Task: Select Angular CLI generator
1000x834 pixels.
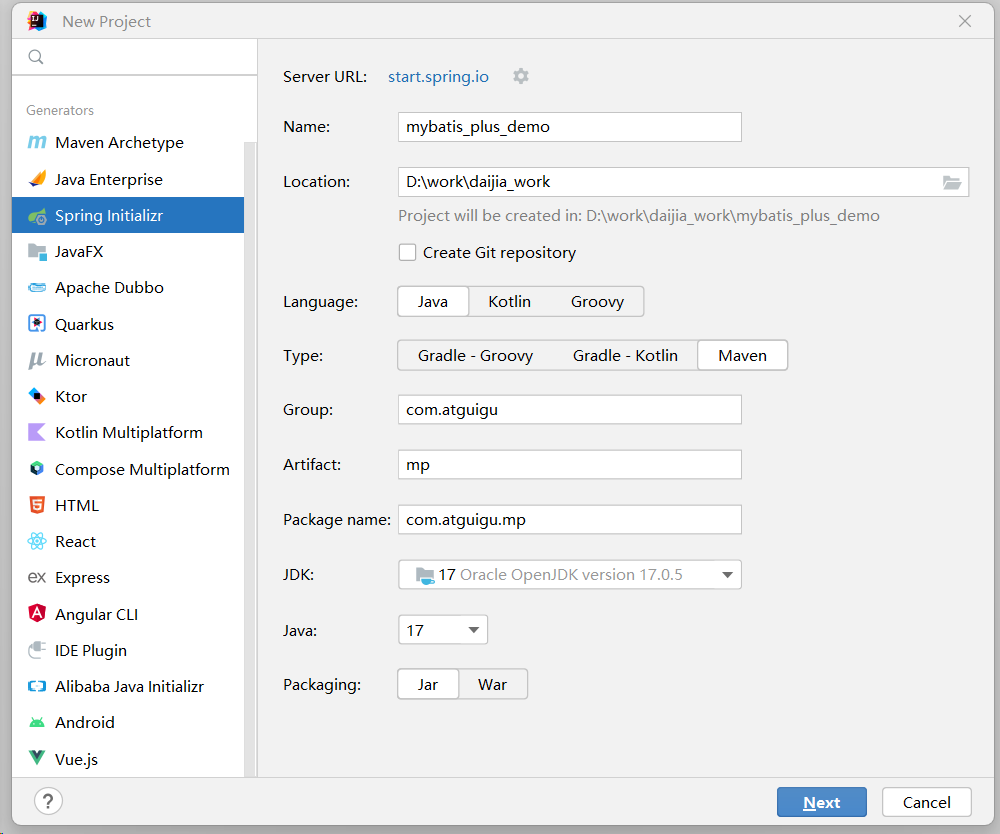Action: [128, 614]
